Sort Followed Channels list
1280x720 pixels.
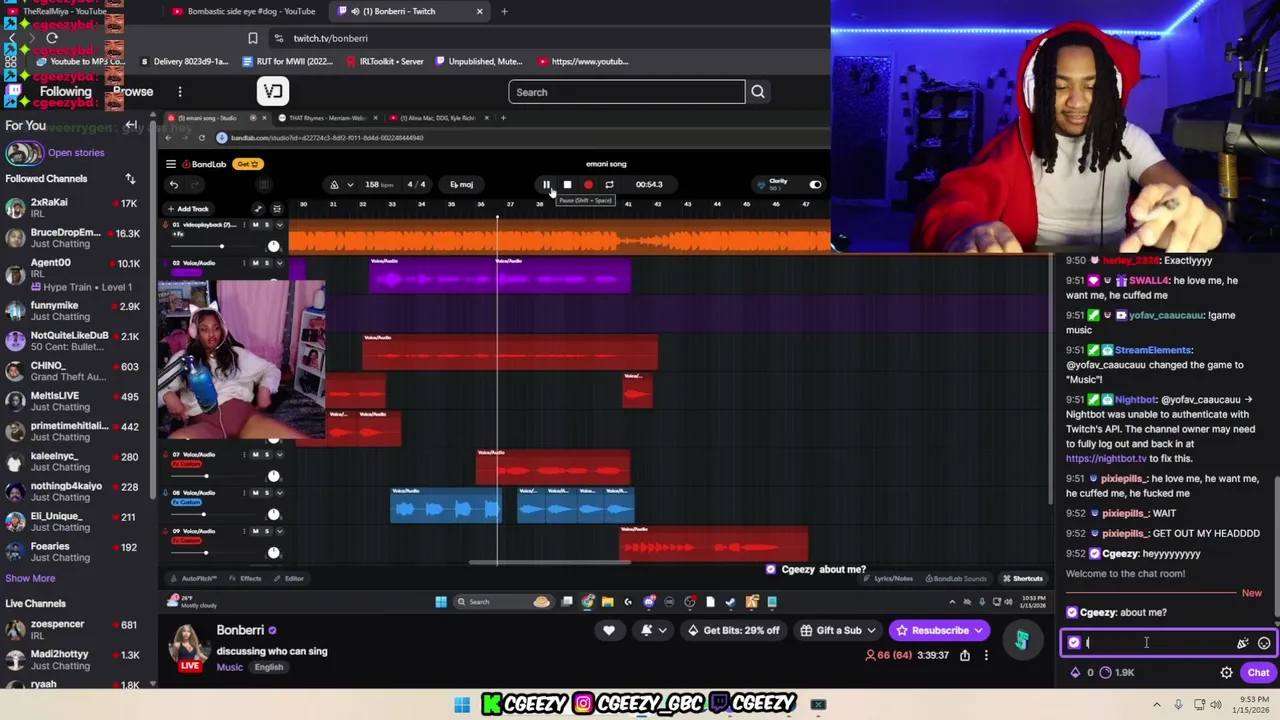click(x=130, y=179)
